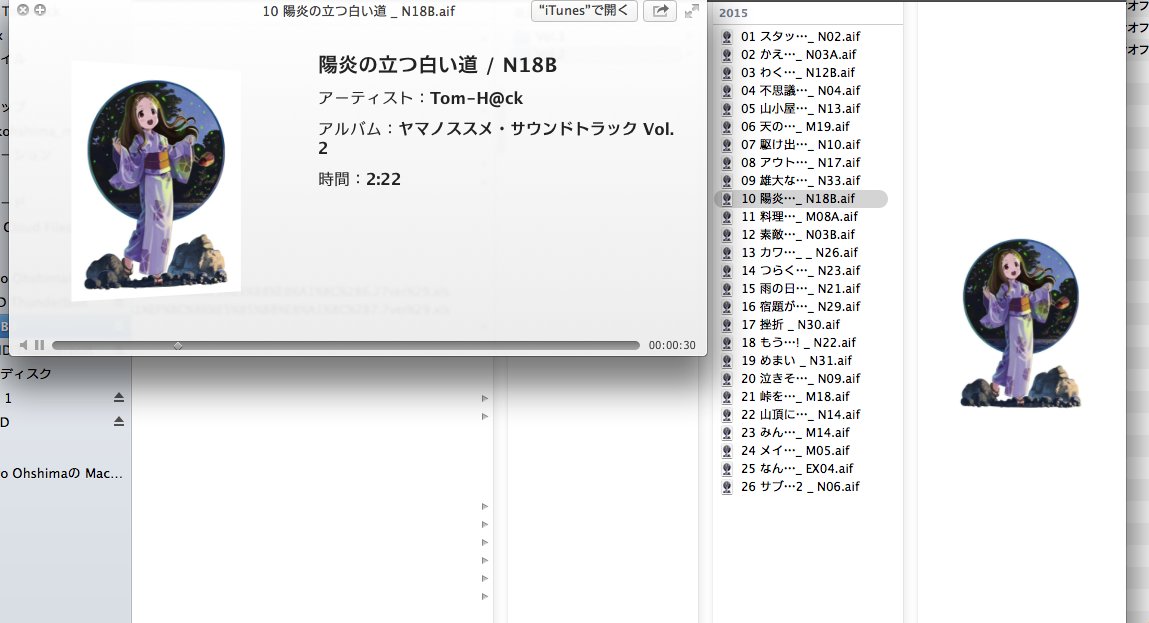The width and height of the screenshot is (1149, 623).
Task: Click the artwork preview in Finder preview column
Action: 1021,322
